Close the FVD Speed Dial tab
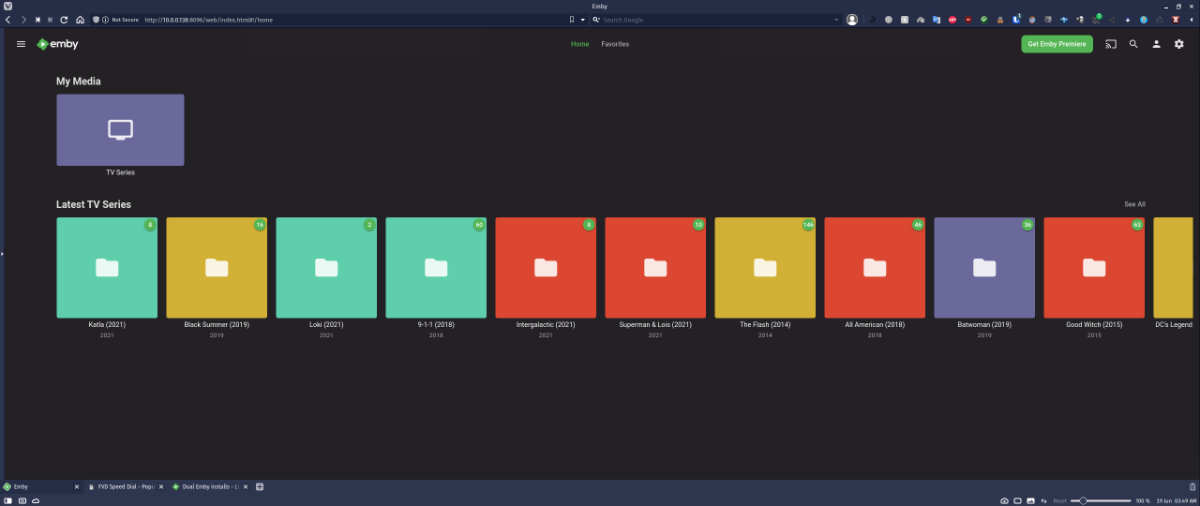The width and height of the screenshot is (1200, 506). 161,486
